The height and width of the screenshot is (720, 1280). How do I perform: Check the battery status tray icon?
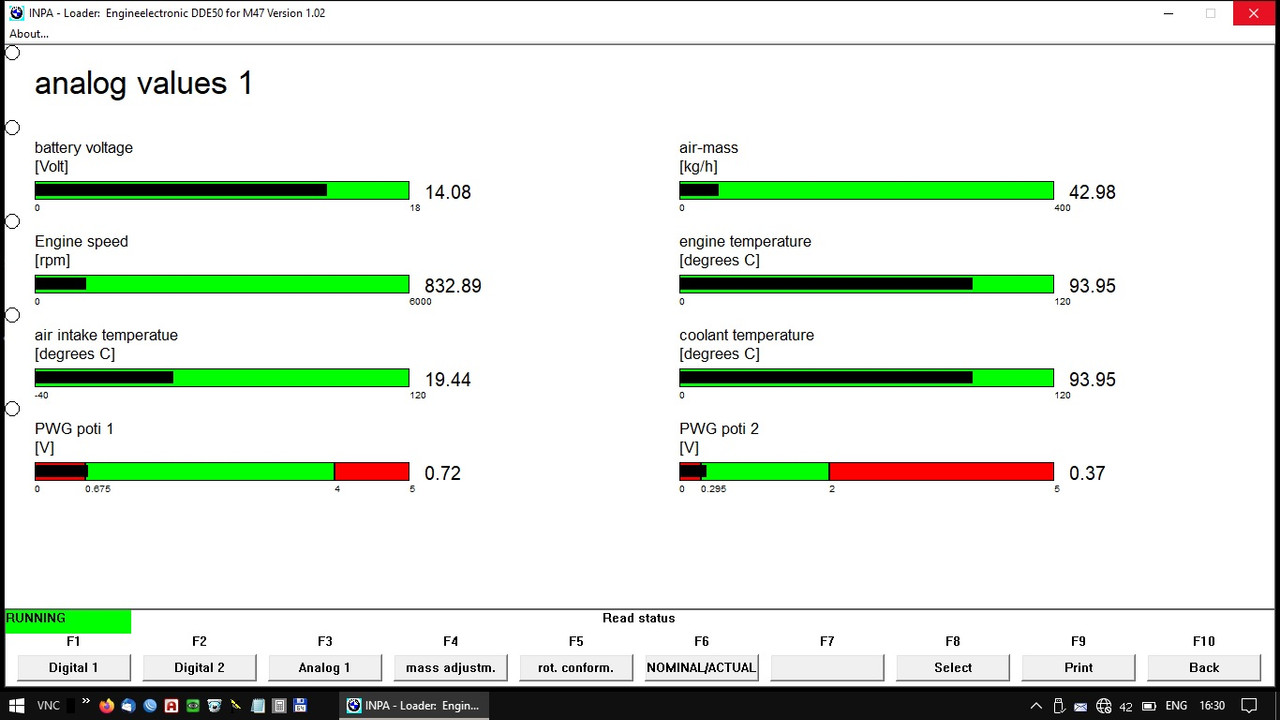(1149, 706)
